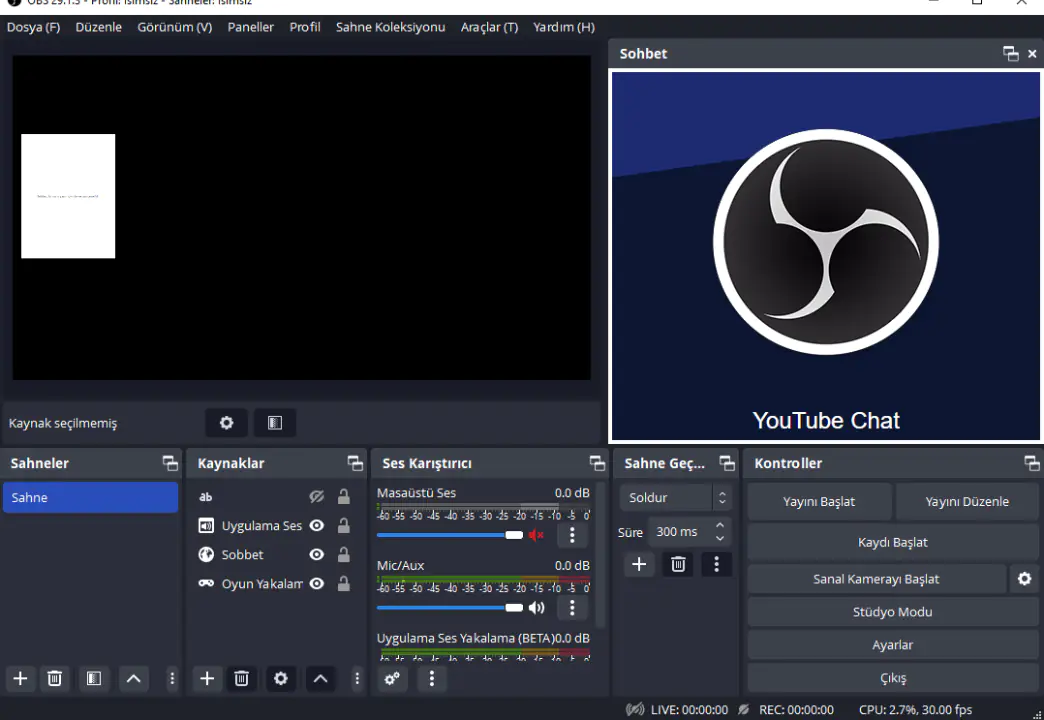Delete scene transition with trash icon
The width and height of the screenshot is (1044, 720).
click(x=678, y=564)
